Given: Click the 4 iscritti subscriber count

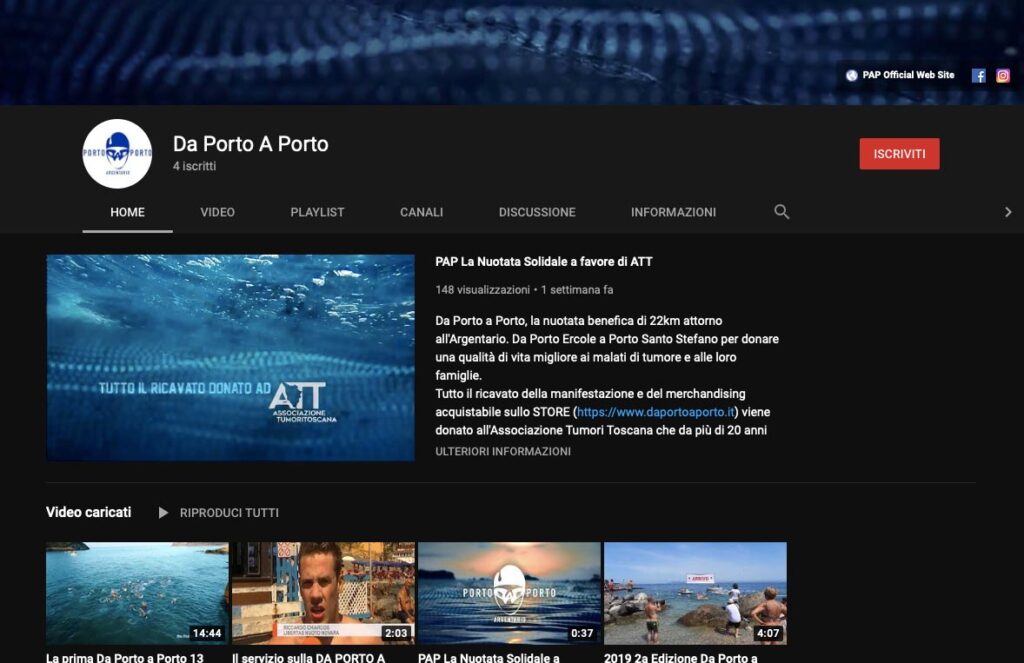Looking at the screenshot, I should click(195, 166).
